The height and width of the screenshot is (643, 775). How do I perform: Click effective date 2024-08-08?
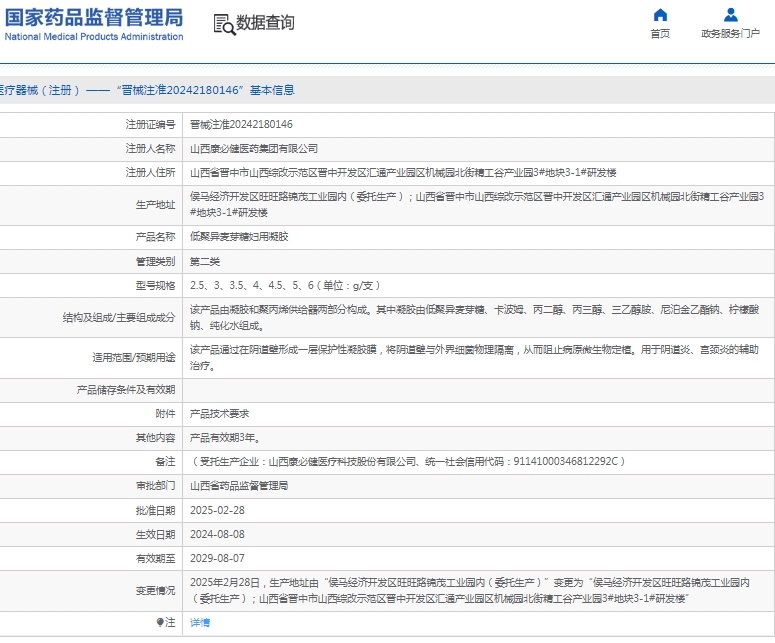pyautogui.click(x=217, y=534)
